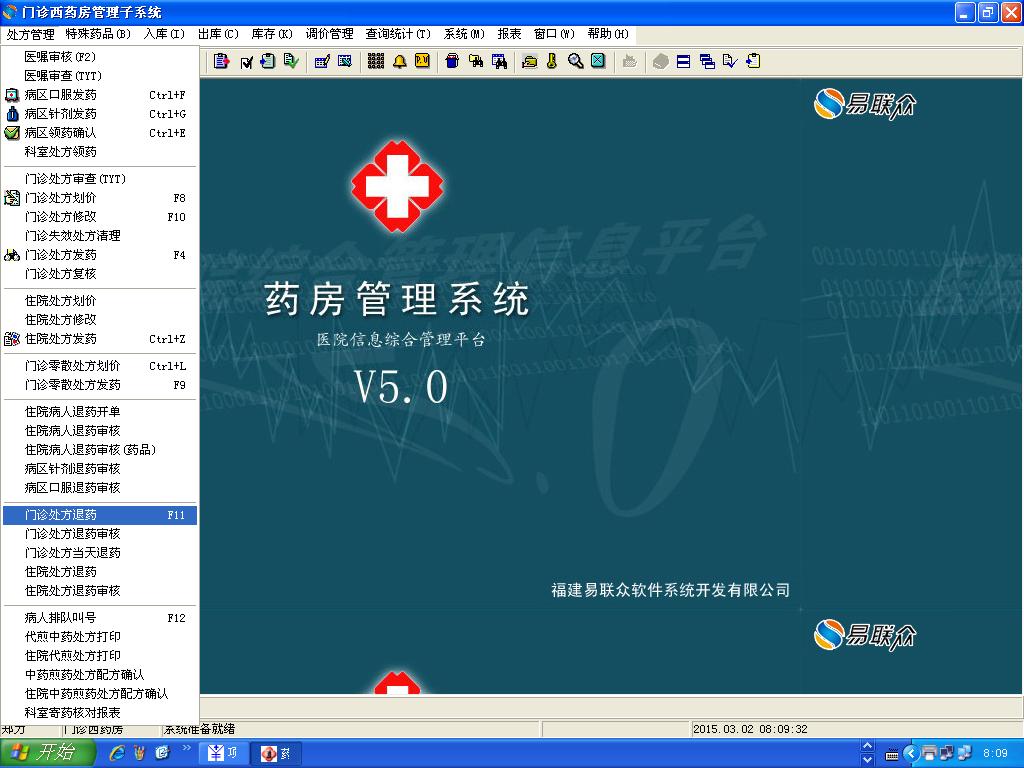Select 住院处方退药 menu entry
The height and width of the screenshot is (768, 1024).
pyautogui.click(x=100, y=571)
